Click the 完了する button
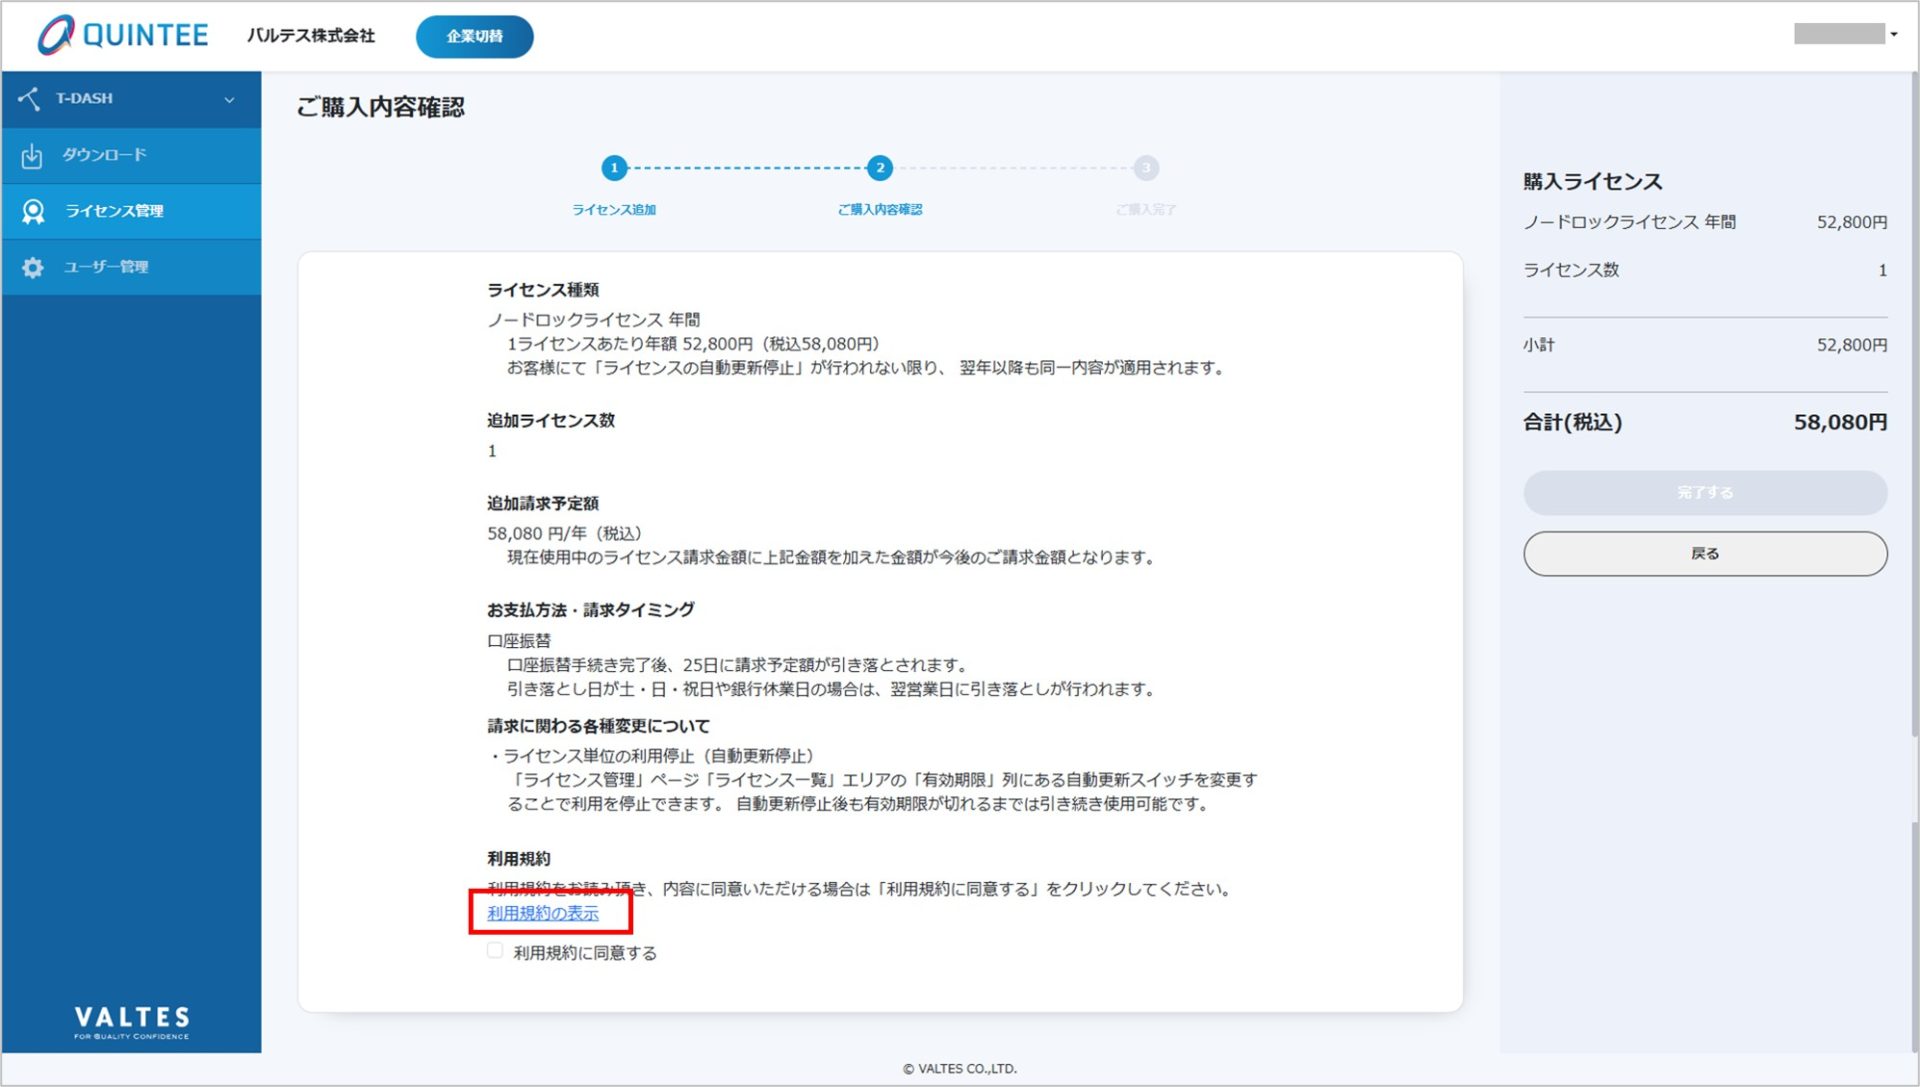 [x=1704, y=493]
